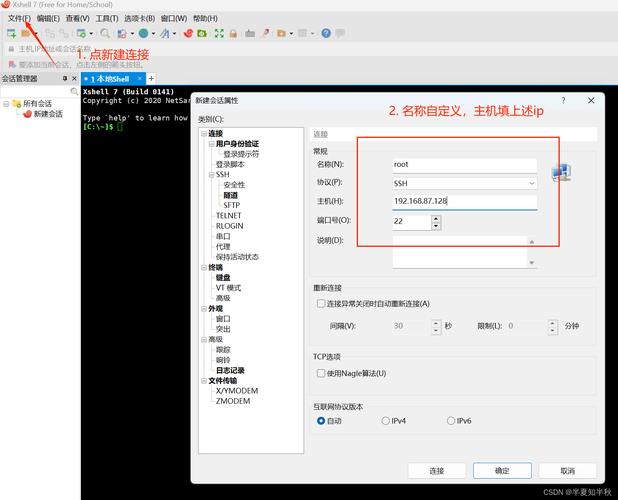Screen dimensions: 618x500
Task: Click the green Xagent toolbar icon
Action: pyautogui.click(x=202, y=33)
